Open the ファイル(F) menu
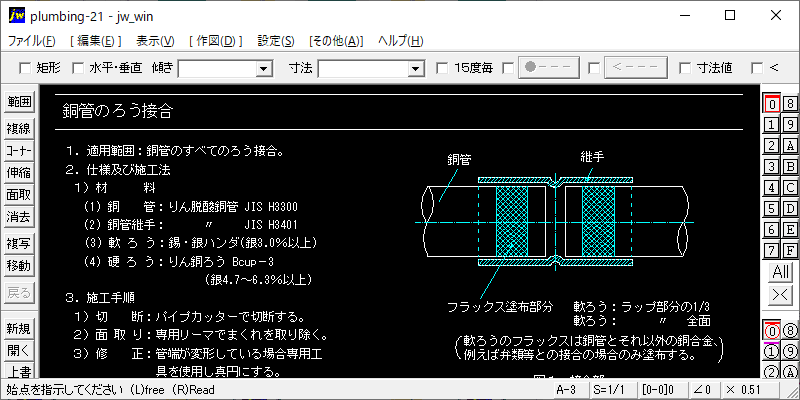 pyautogui.click(x=32, y=41)
